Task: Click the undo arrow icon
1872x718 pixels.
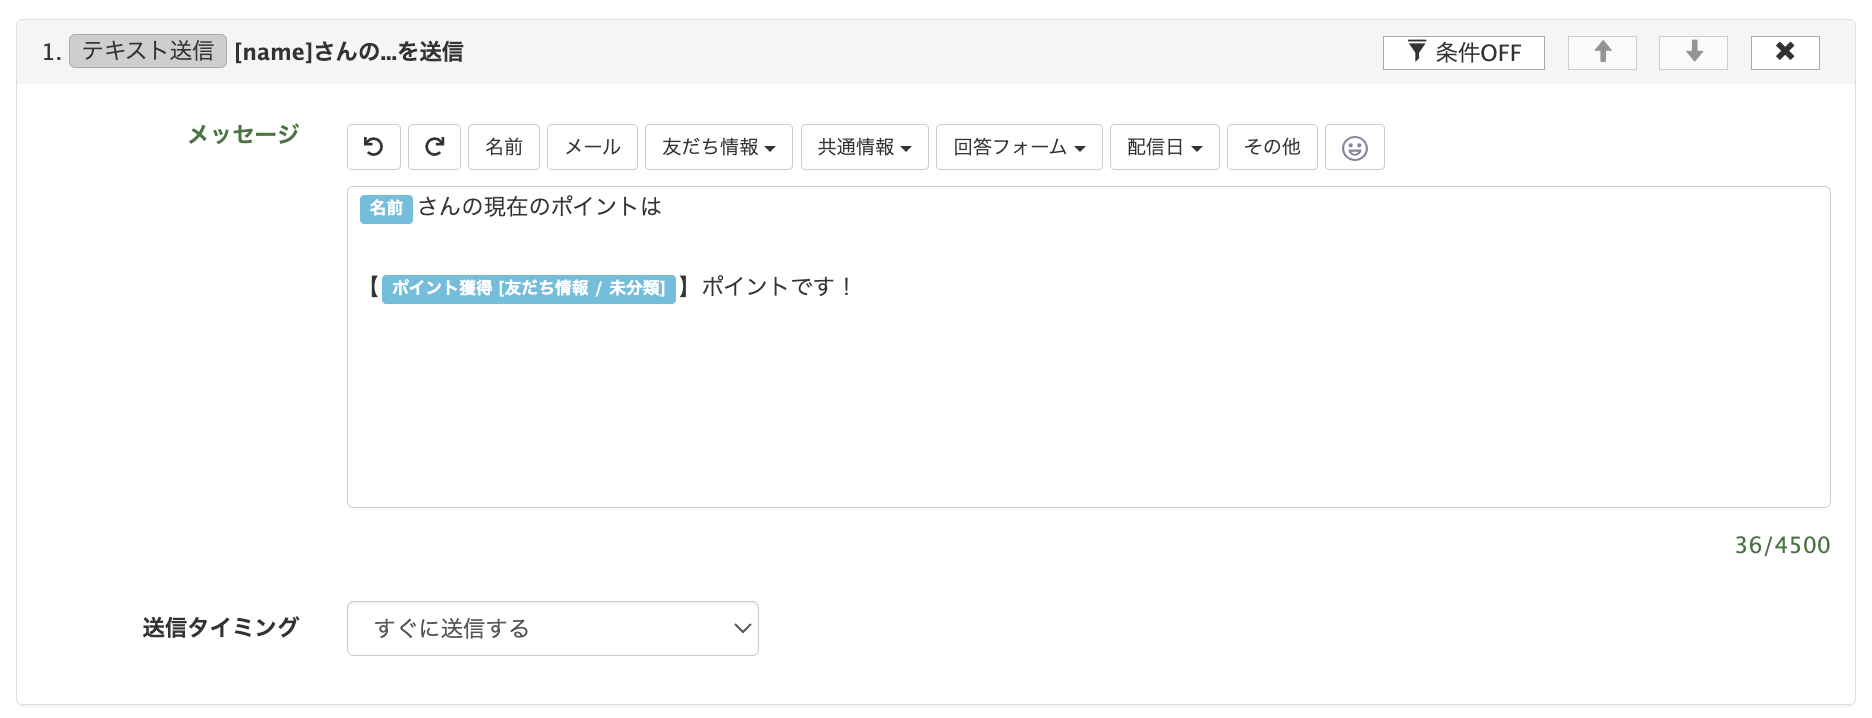Action: 374,147
